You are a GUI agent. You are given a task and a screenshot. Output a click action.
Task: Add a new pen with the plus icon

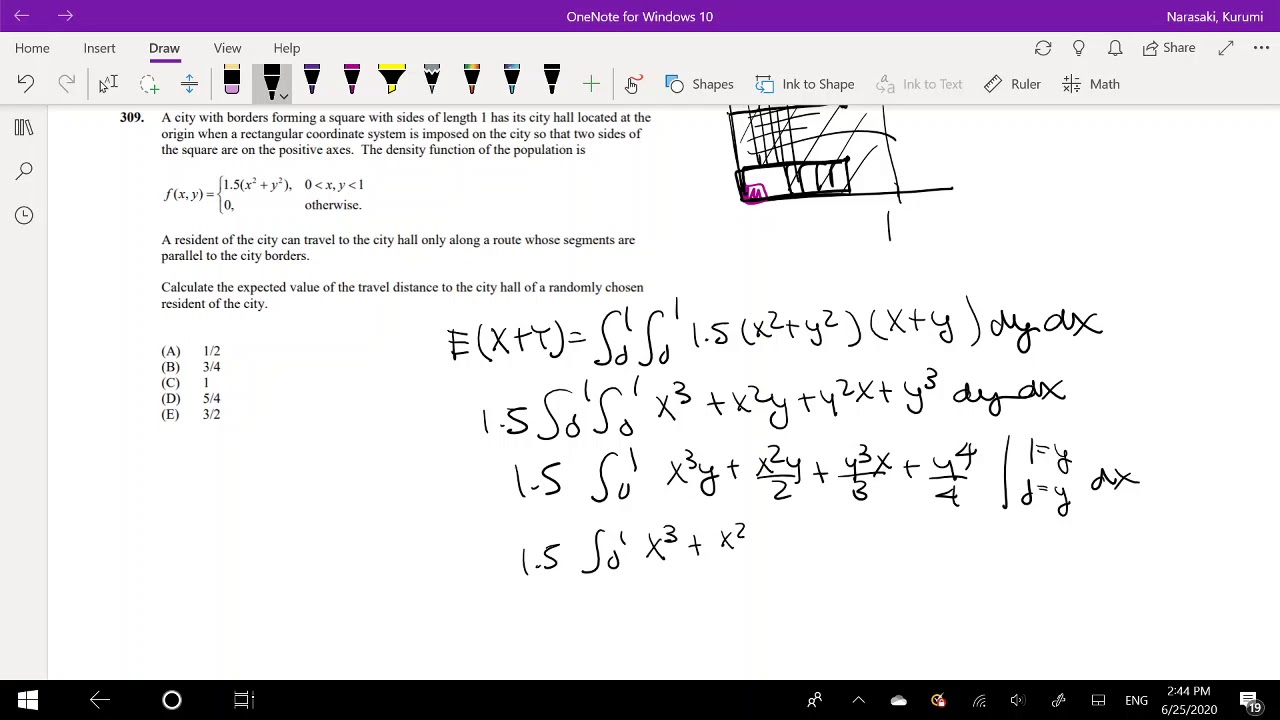click(591, 84)
